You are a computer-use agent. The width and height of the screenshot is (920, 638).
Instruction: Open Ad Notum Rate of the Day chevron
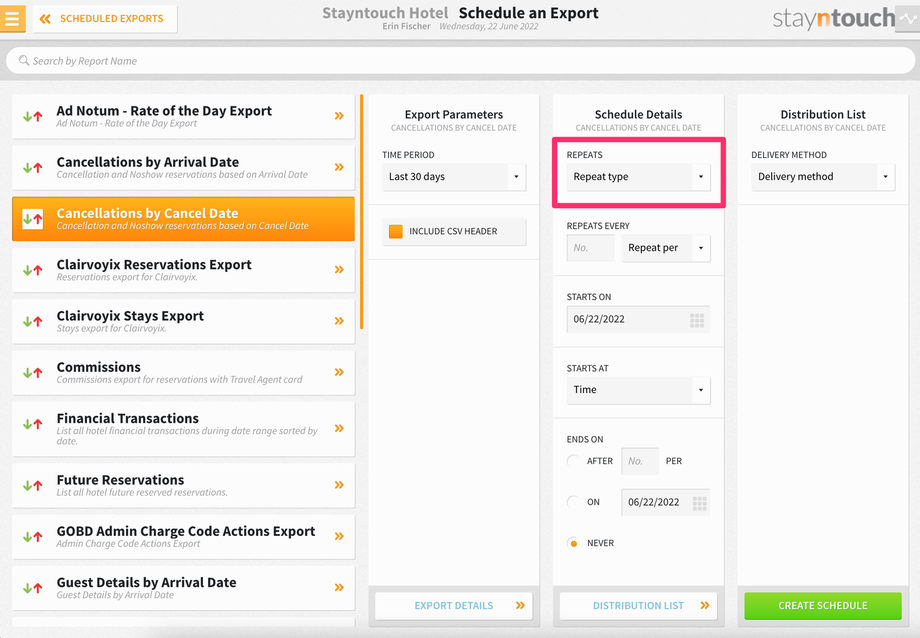(339, 116)
